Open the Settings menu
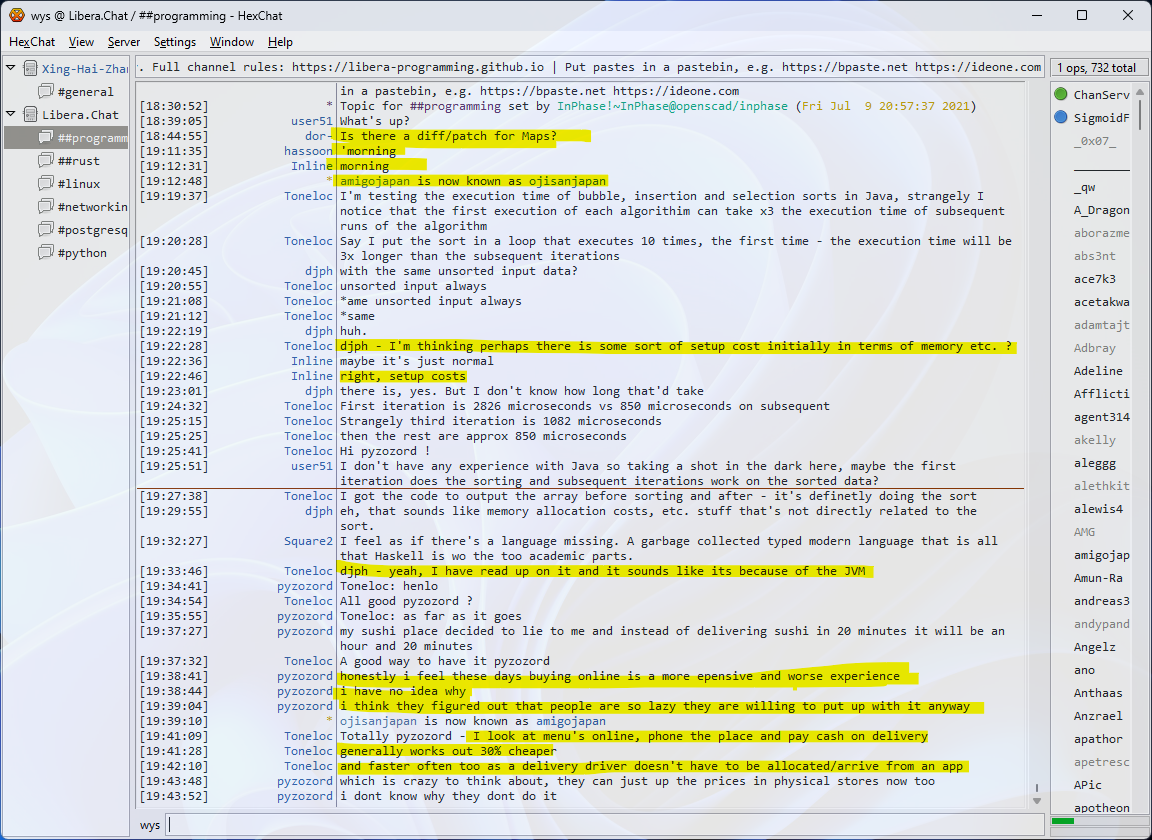The width and height of the screenshot is (1152, 840). (x=175, y=42)
